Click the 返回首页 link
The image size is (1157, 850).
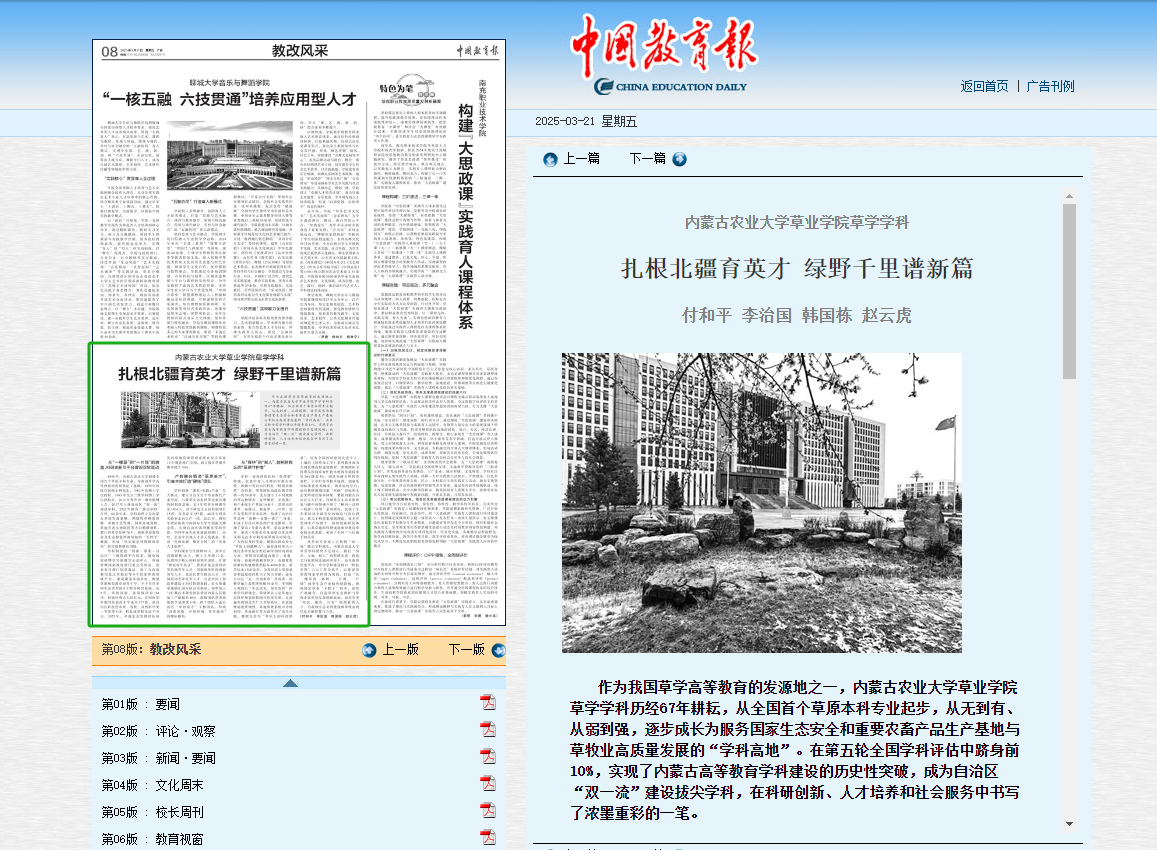[x=984, y=86]
